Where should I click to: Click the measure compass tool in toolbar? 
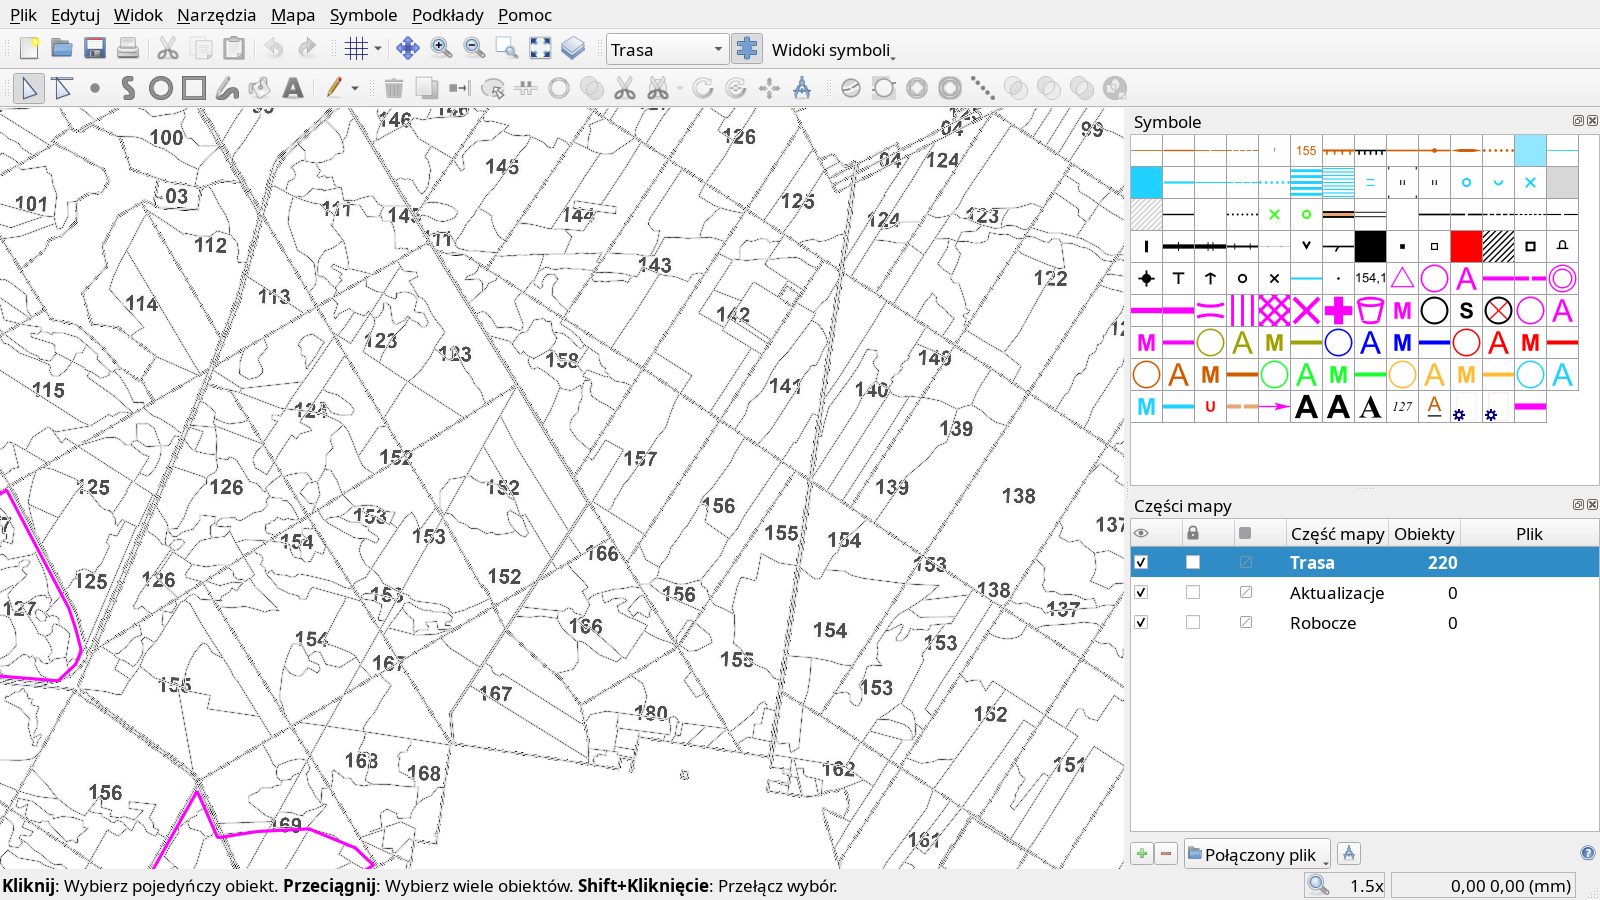point(802,88)
